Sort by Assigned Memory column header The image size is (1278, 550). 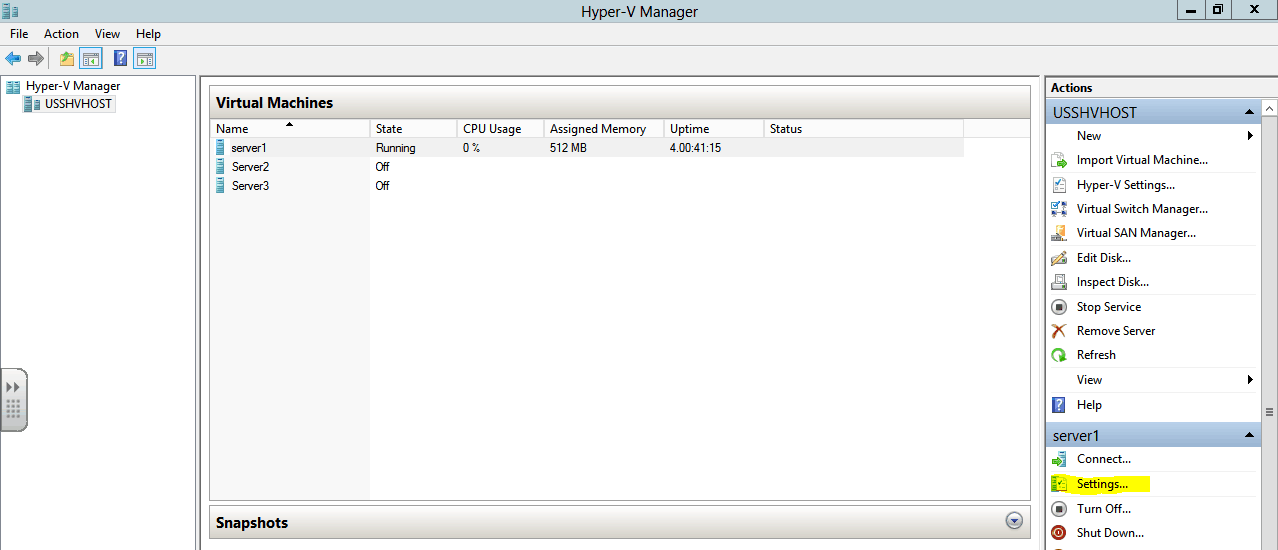pos(604,129)
